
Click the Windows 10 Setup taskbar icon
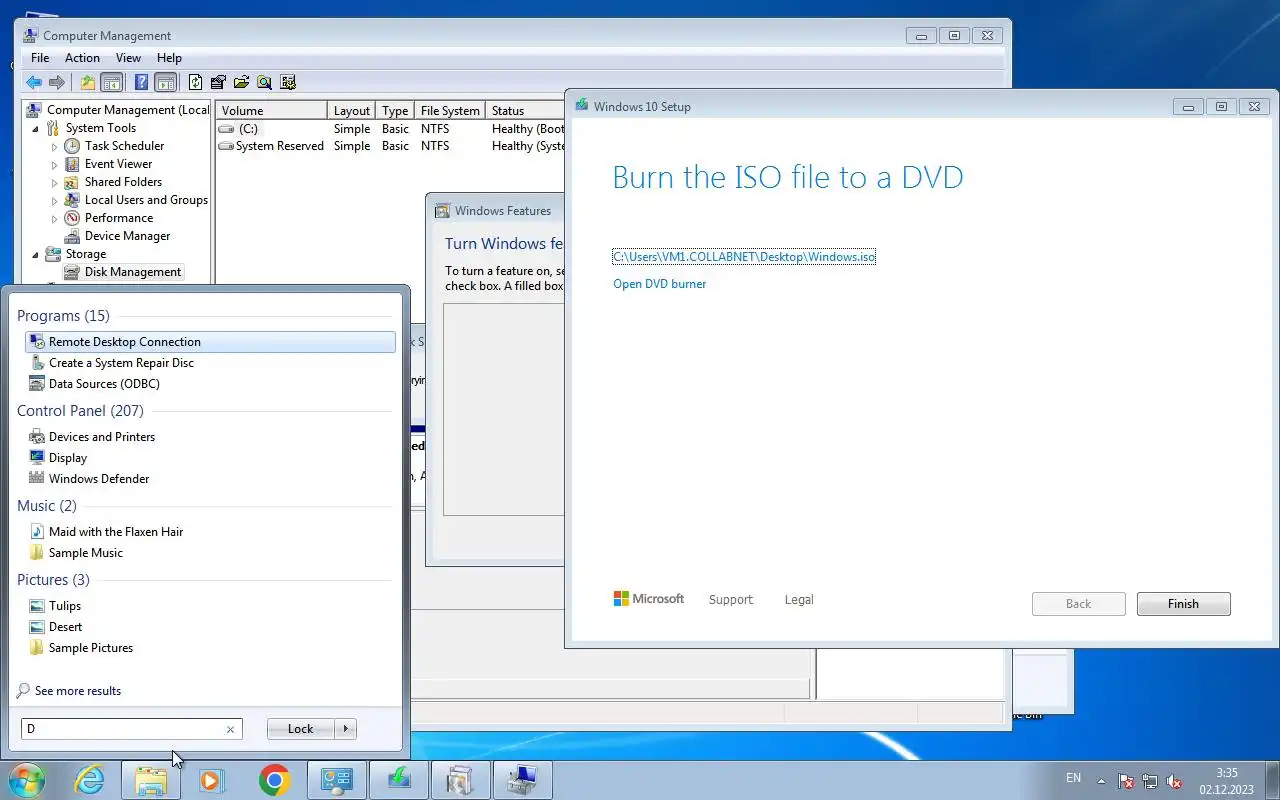(x=398, y=780)
